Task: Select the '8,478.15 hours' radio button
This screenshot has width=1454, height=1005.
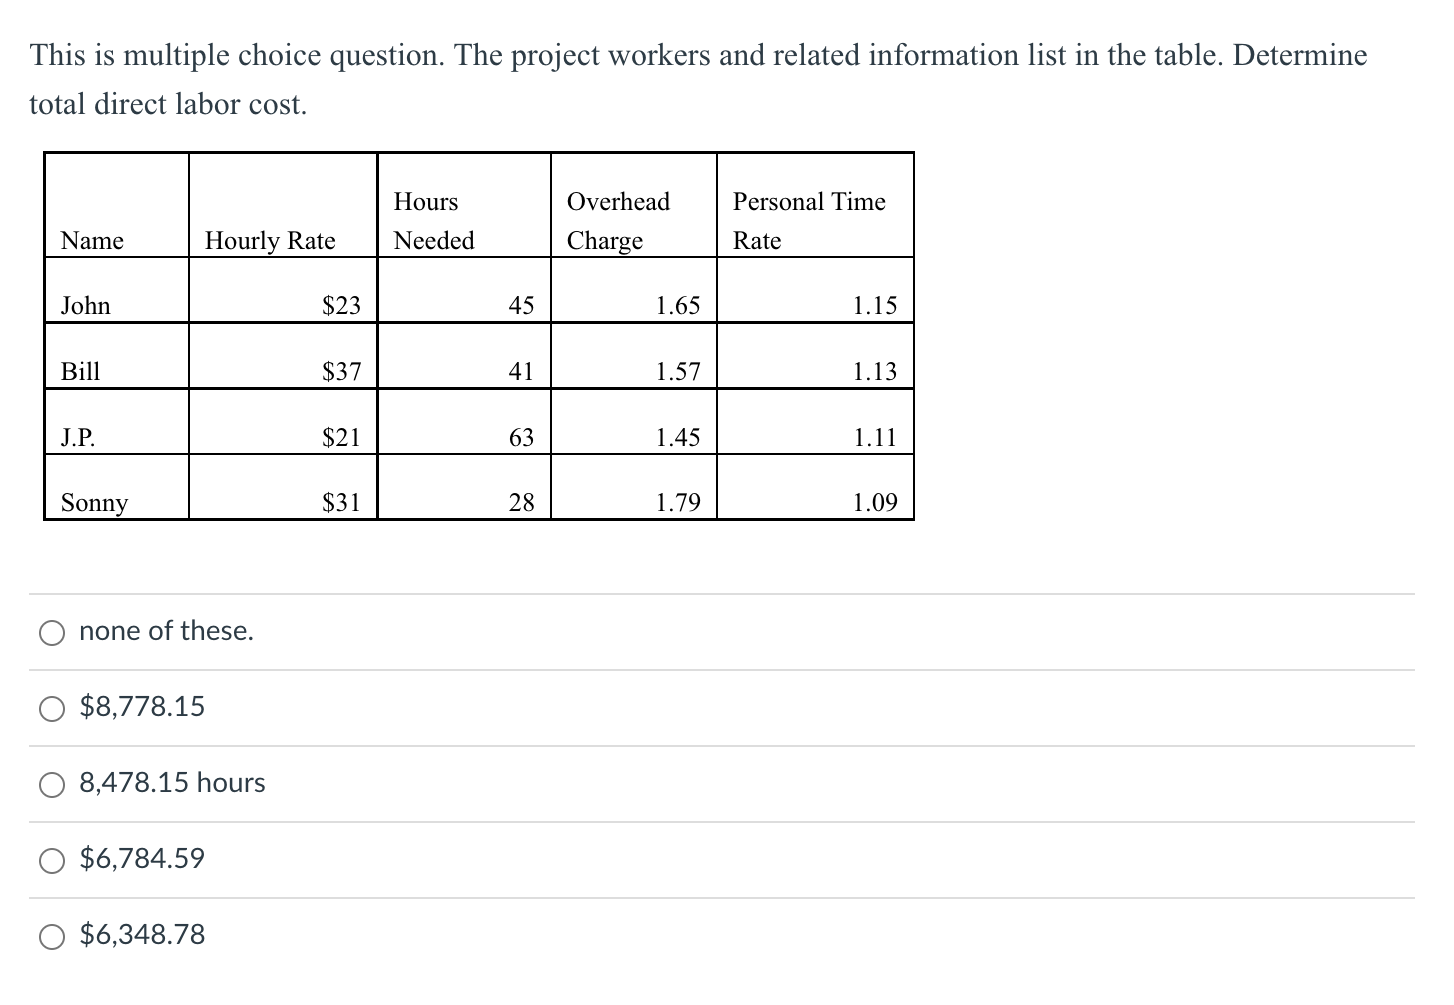Action: pos(52,784)
